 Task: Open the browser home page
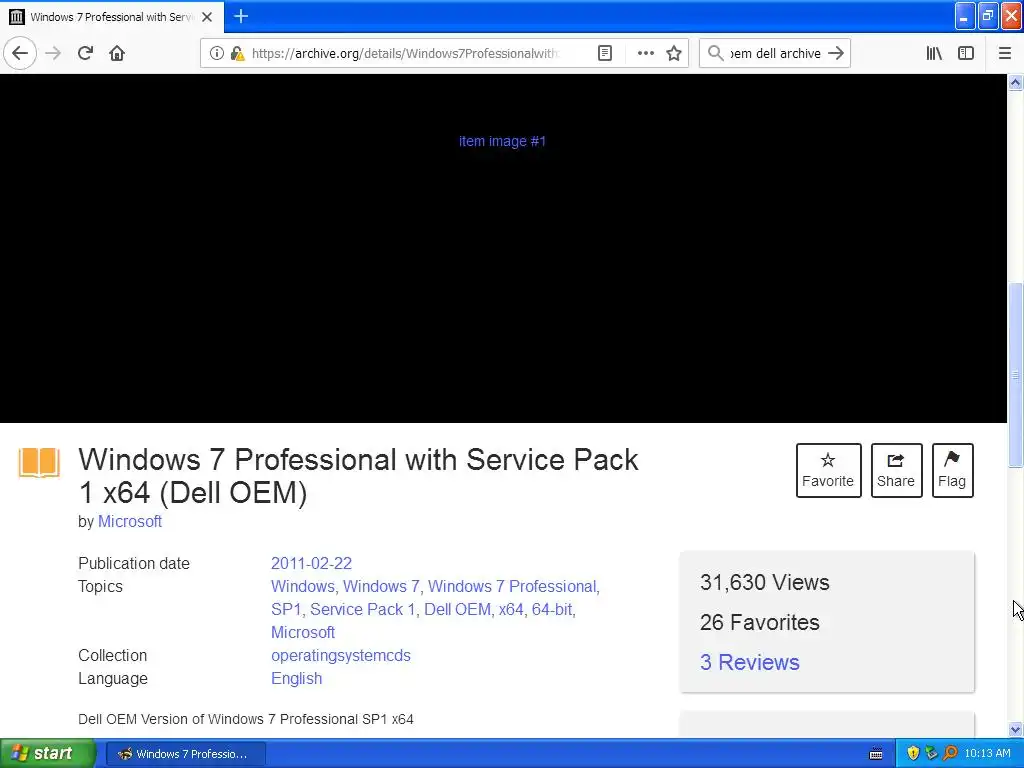pos(117,53)
